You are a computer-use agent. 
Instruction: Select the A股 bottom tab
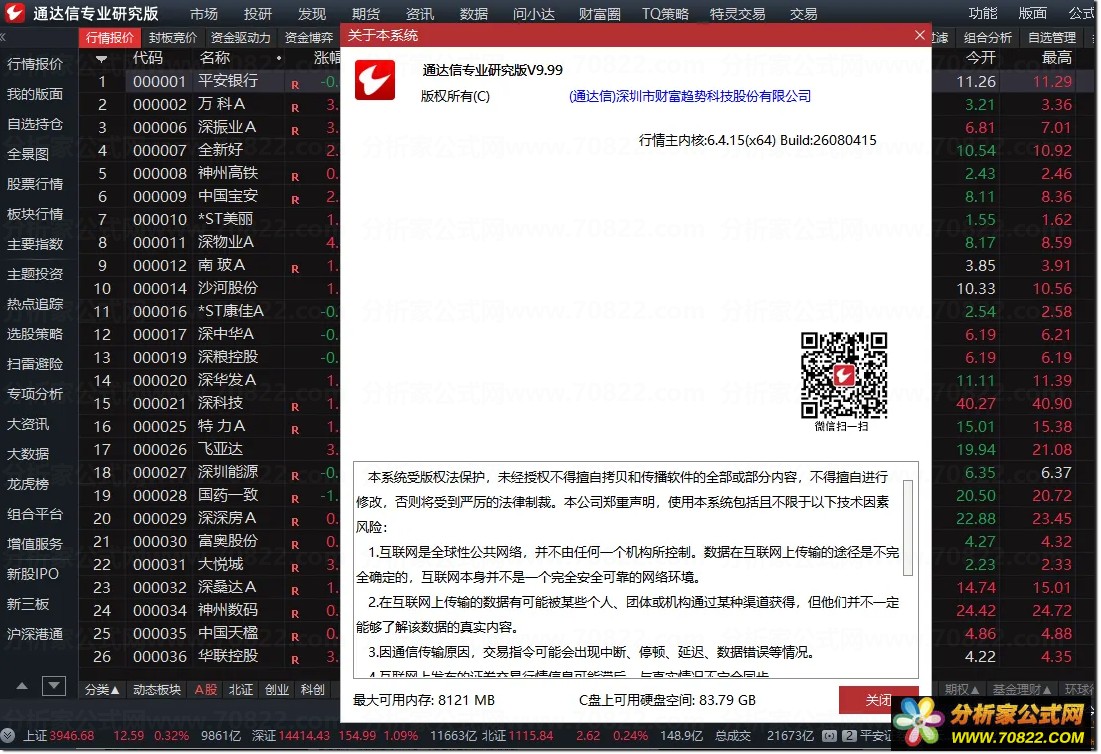point(206,690)
